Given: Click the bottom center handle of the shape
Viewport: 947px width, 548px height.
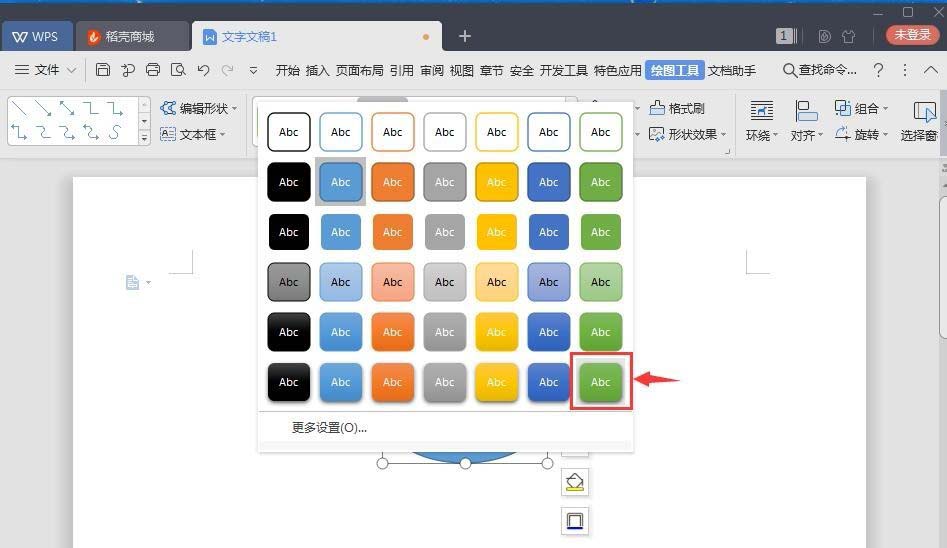Looking at the screenshot, I should [x=465, y=463].
